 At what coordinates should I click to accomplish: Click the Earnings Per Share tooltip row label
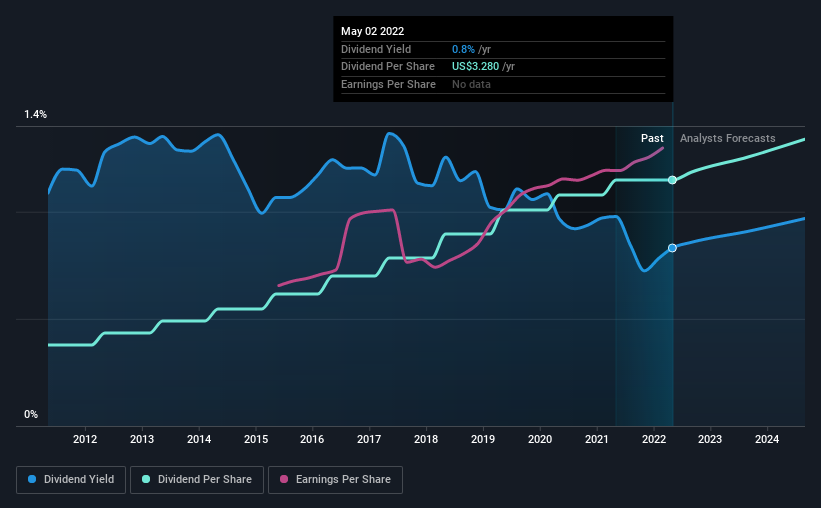[389, 84]
